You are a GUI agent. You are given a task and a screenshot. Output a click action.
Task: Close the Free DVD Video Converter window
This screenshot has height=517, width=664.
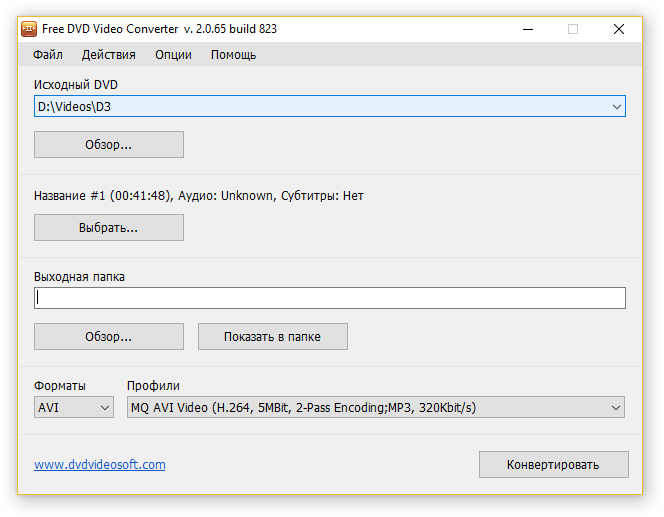pos(619,29)
